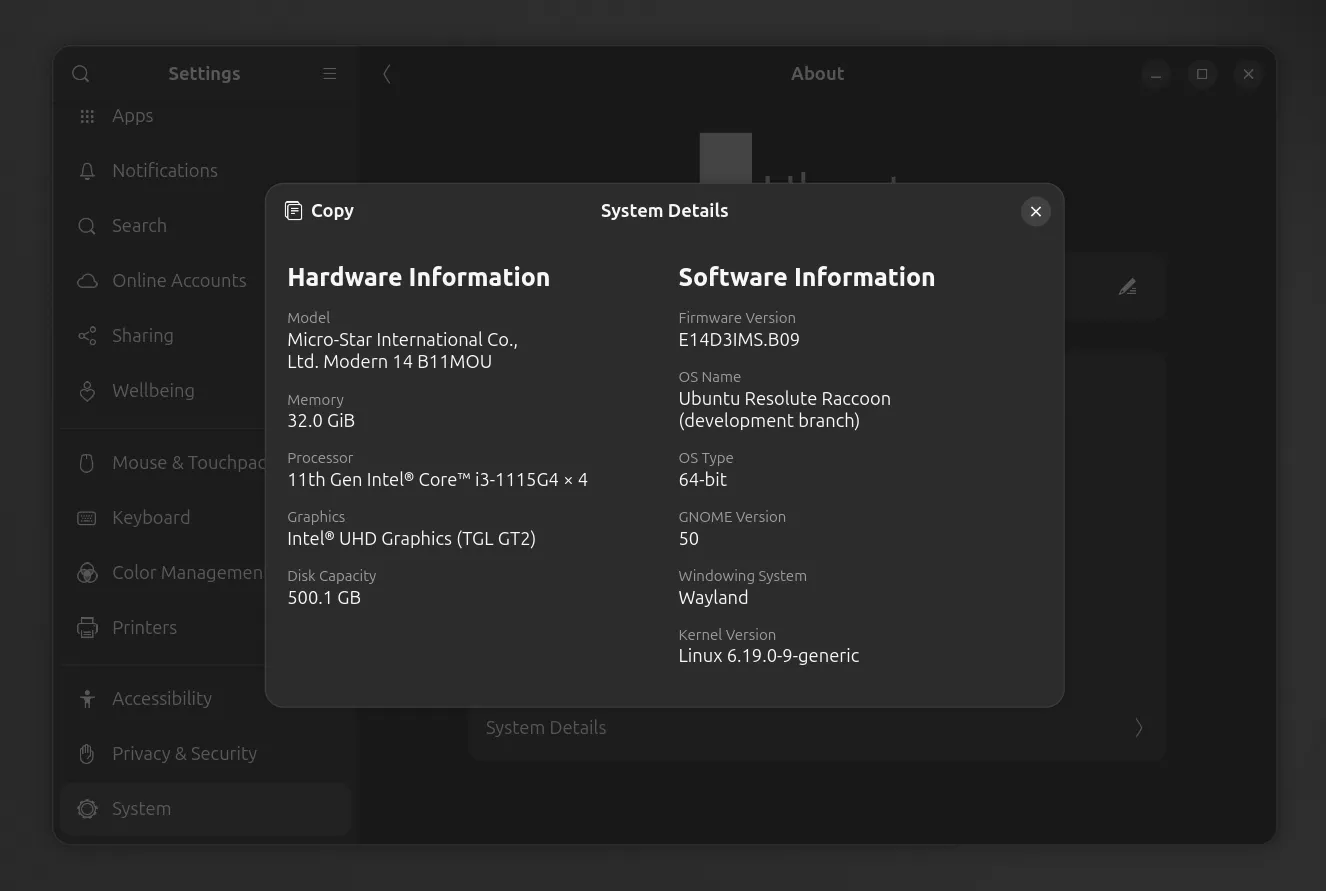Open the Notifications settings panel
This screenshot has height=891, width=1326.
click(205, 171)
